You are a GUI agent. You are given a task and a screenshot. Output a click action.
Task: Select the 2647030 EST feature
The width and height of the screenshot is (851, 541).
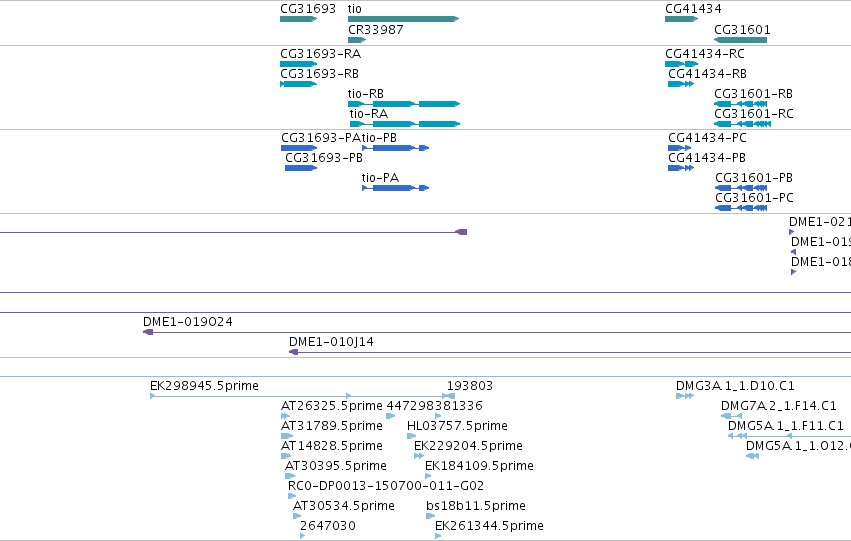[x=302, y=536]
